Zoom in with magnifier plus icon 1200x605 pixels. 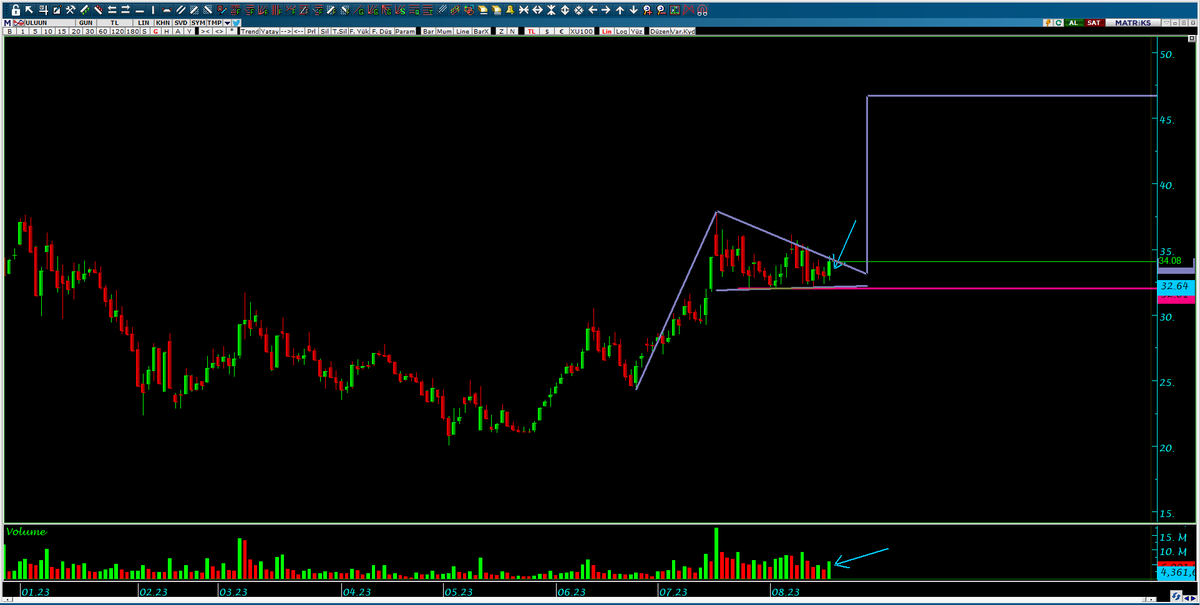pyautogui.click(x=647, y=10)
